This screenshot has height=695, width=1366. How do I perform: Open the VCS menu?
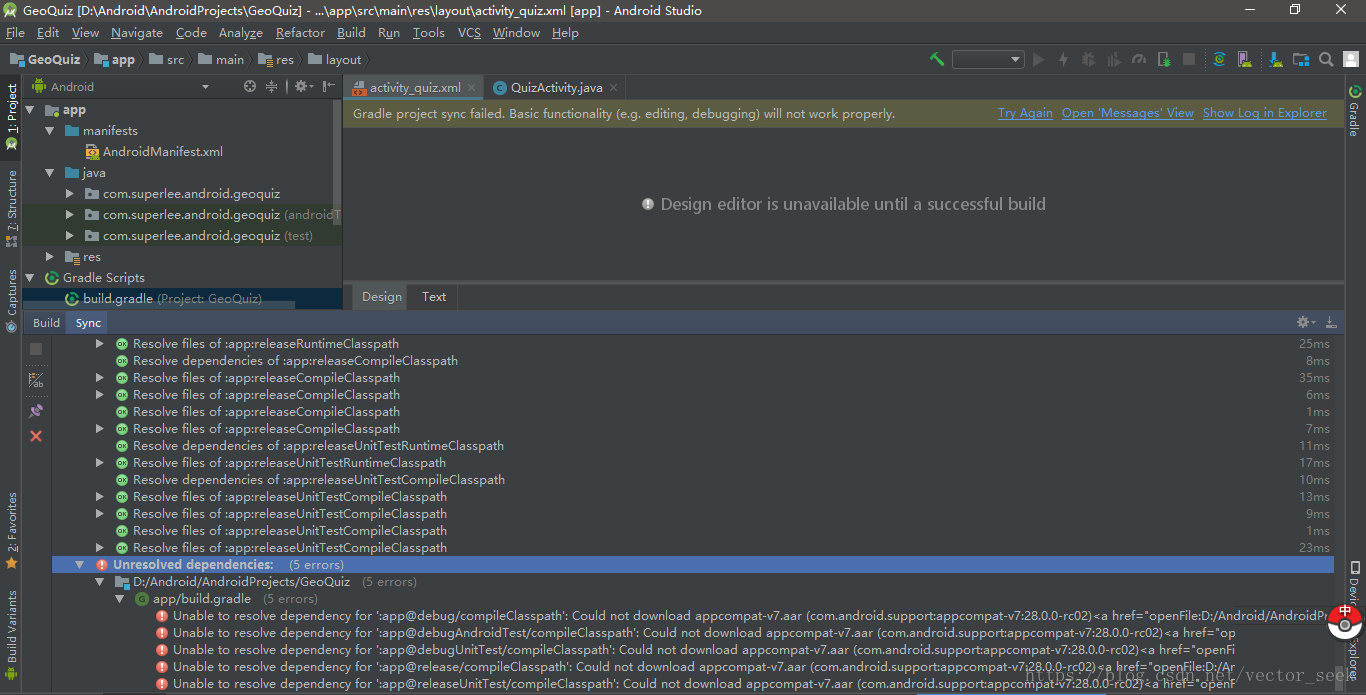tap(469, 33)
